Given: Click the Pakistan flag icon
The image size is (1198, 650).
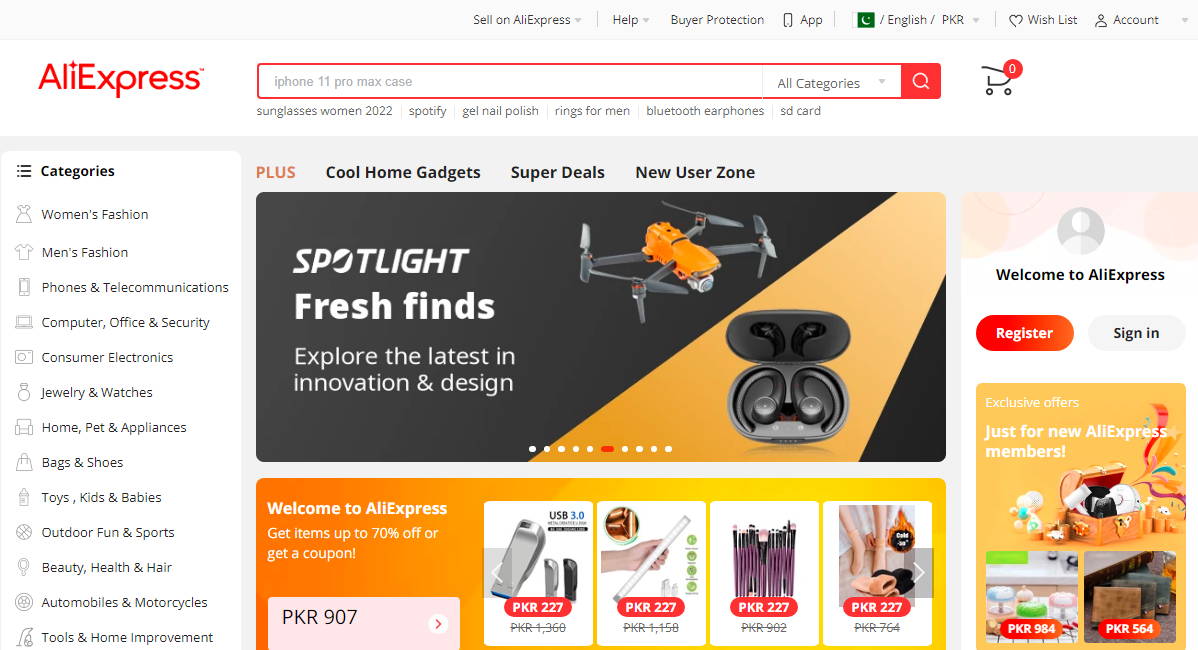Looking at the screenshot, I should coord(866,20).
